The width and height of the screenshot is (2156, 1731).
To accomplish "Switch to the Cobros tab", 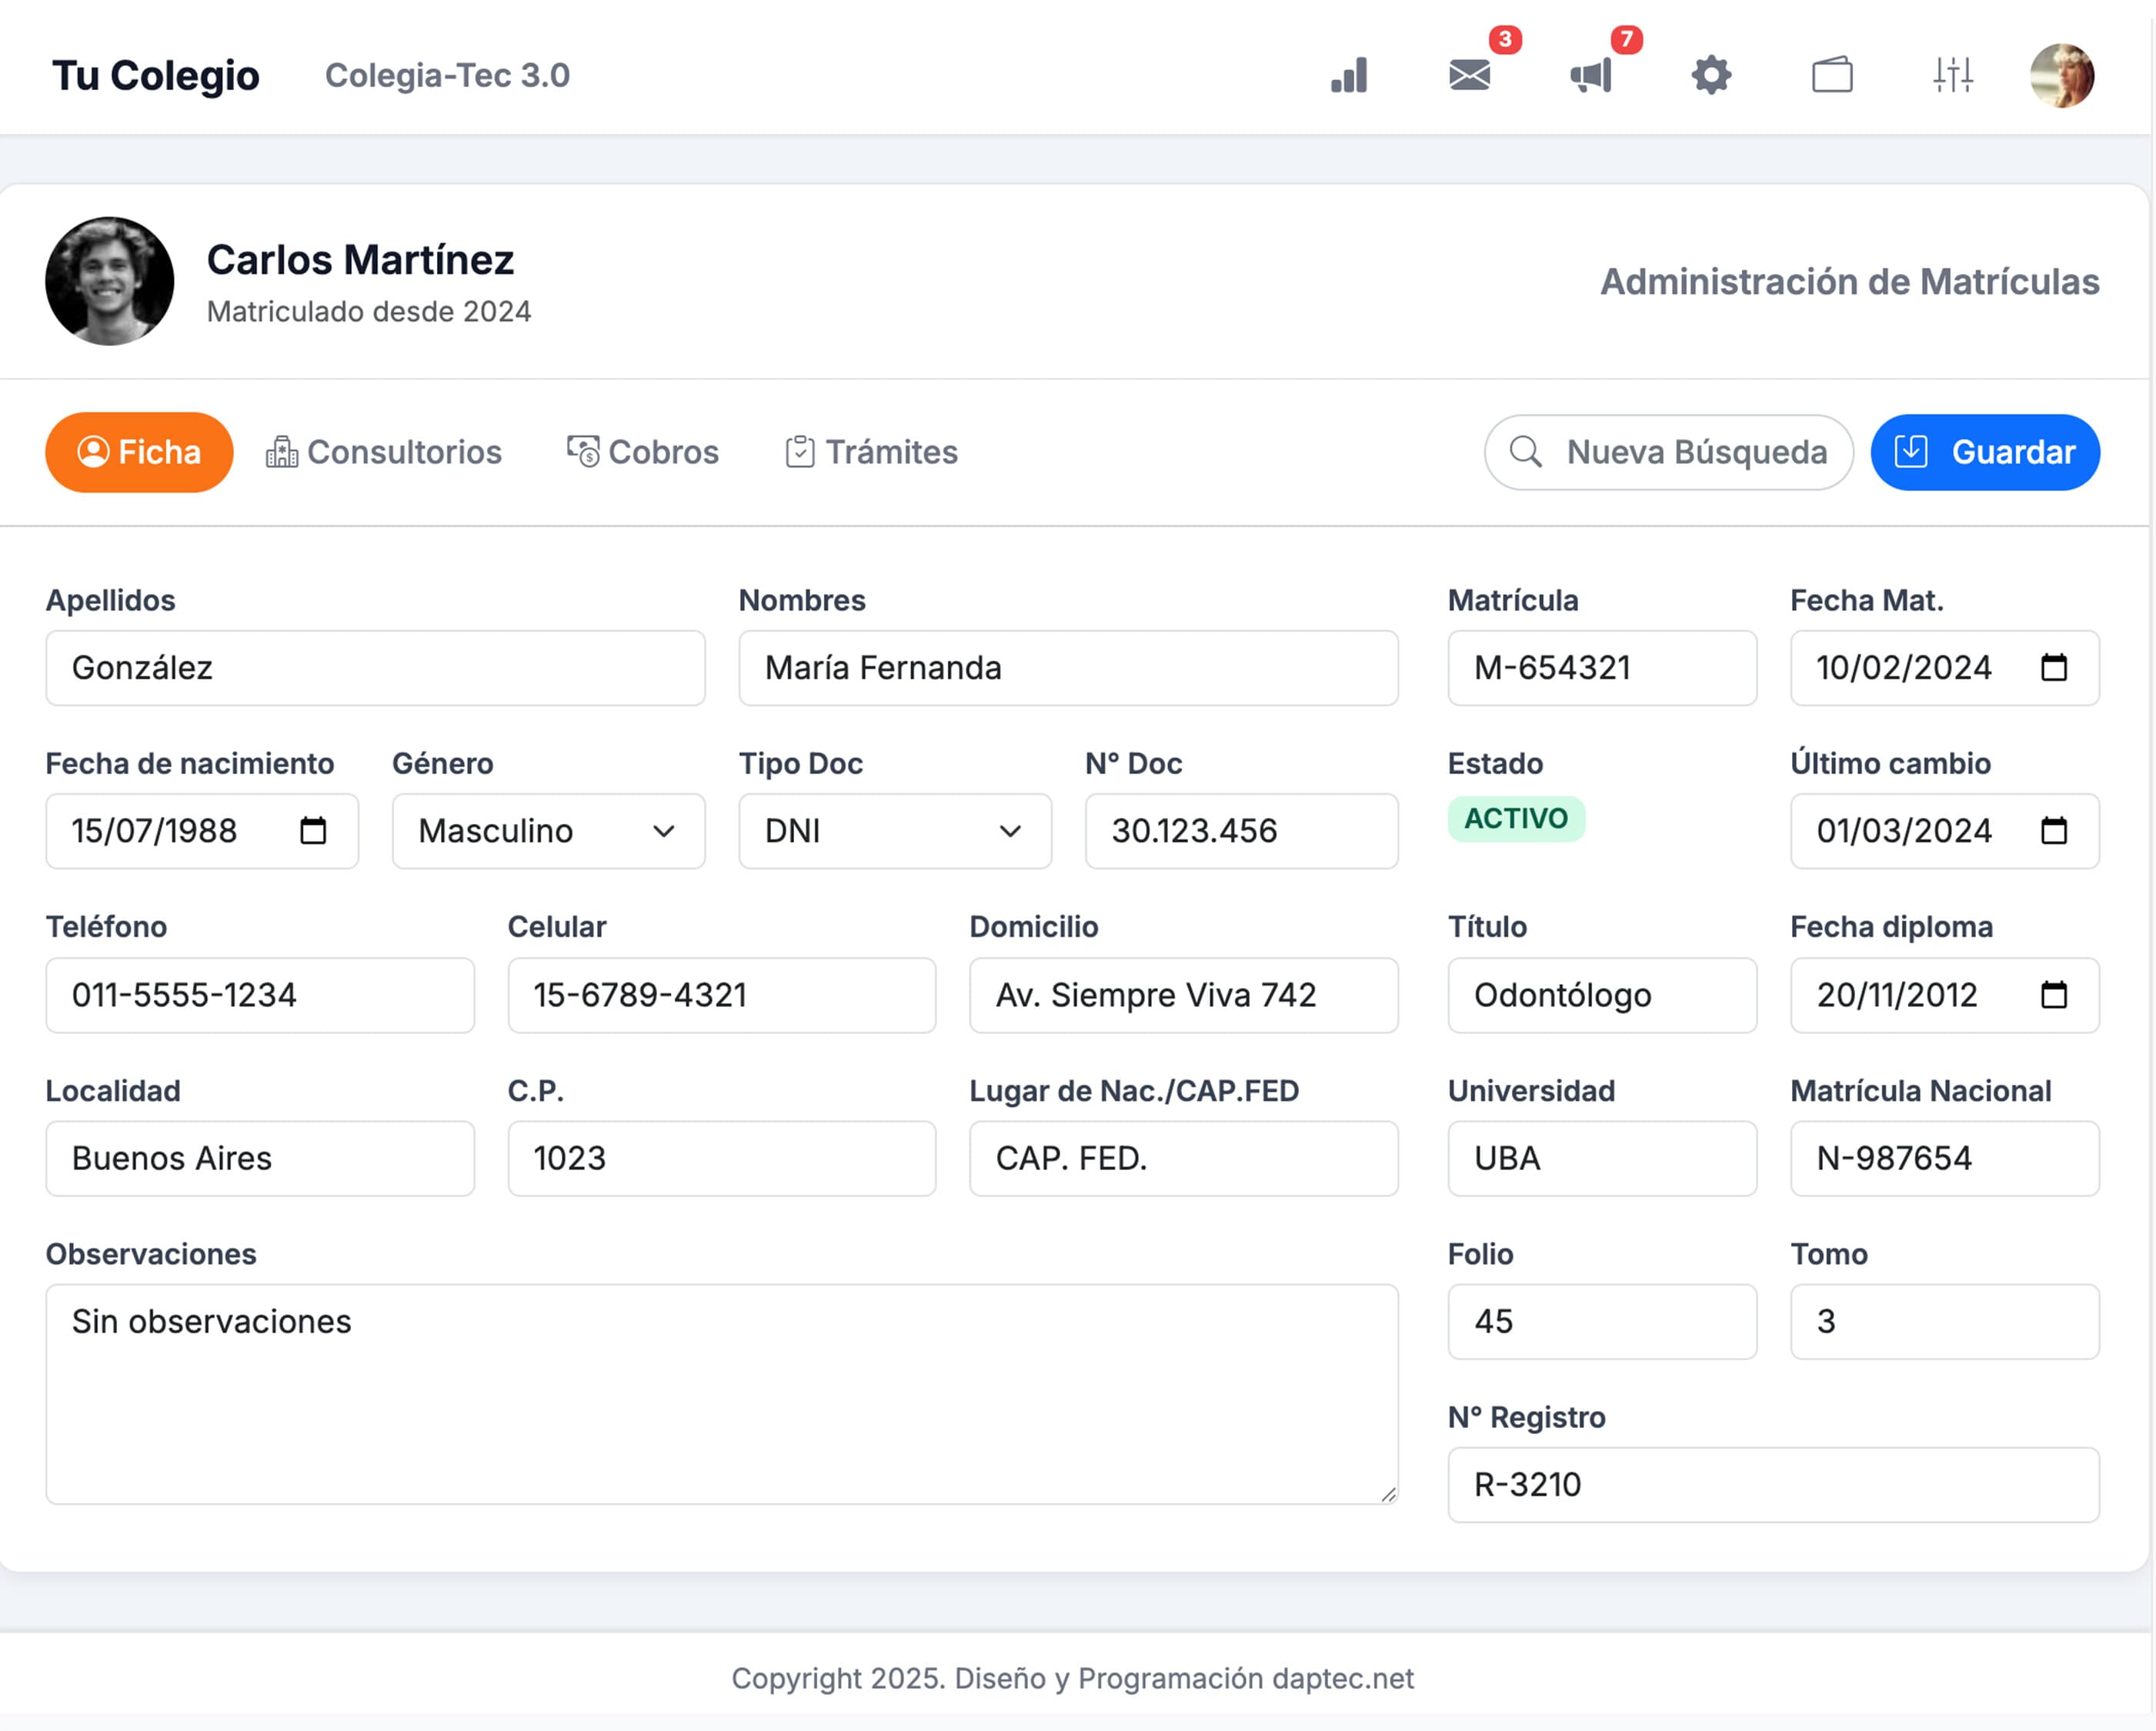I will 643,452.
